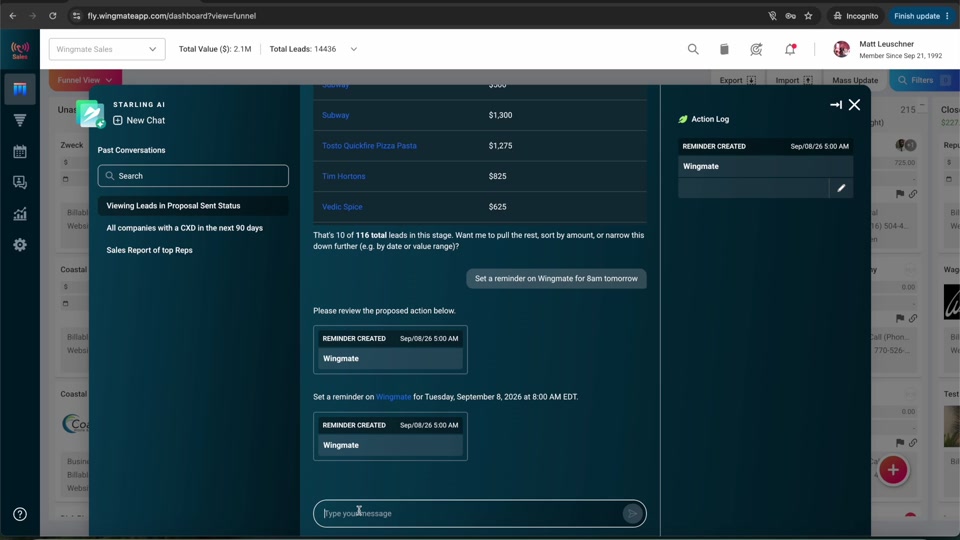Open the filter funnel icon in sidebar
960x540 pixels.
(20, 120)
